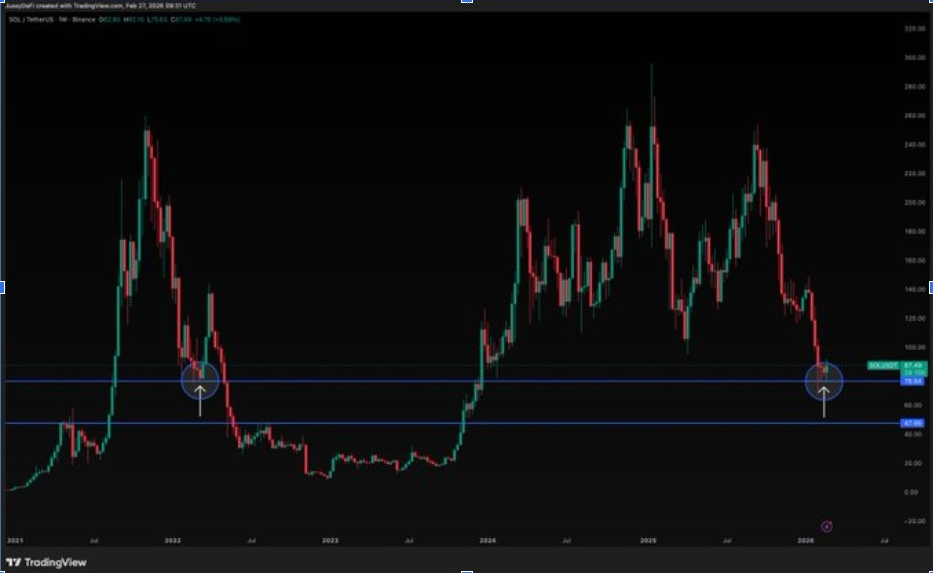Click the Jul label between 2025 and 2026
The image size is (933, 573).
[x=727, y=541]
